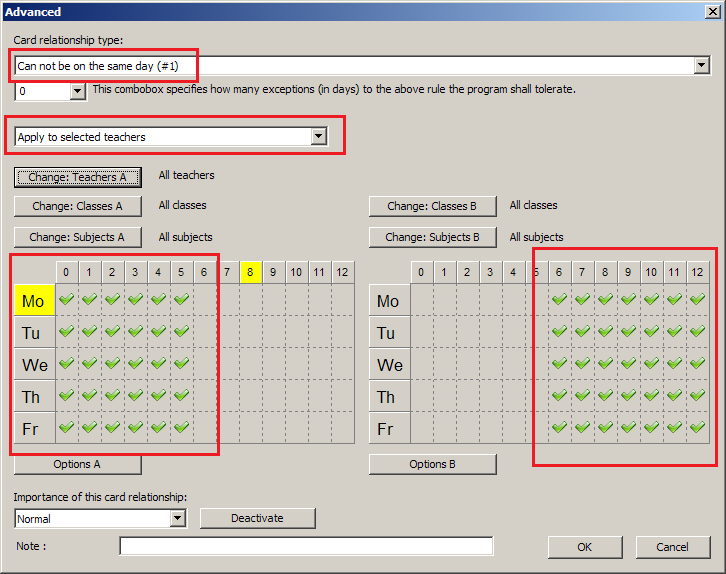The height and width of the screenshot is (574, 726).
Task: Click into the Note text field
Action: (305, 546)
